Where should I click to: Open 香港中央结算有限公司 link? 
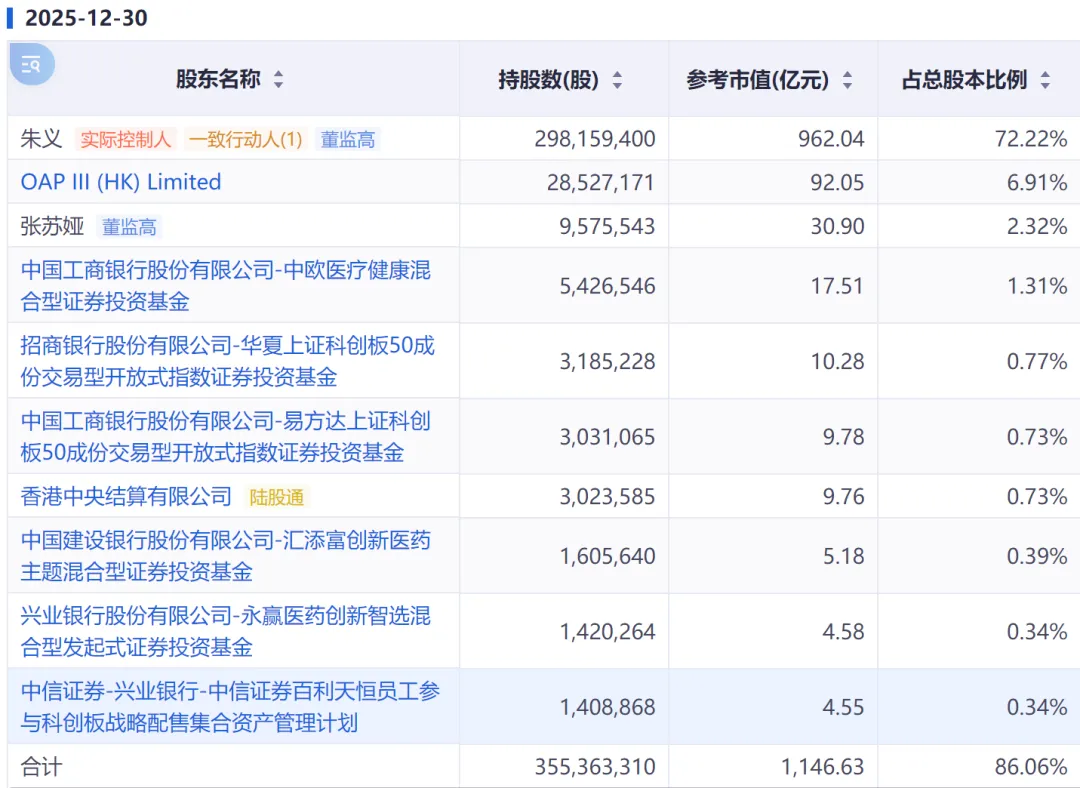[126, 496]
